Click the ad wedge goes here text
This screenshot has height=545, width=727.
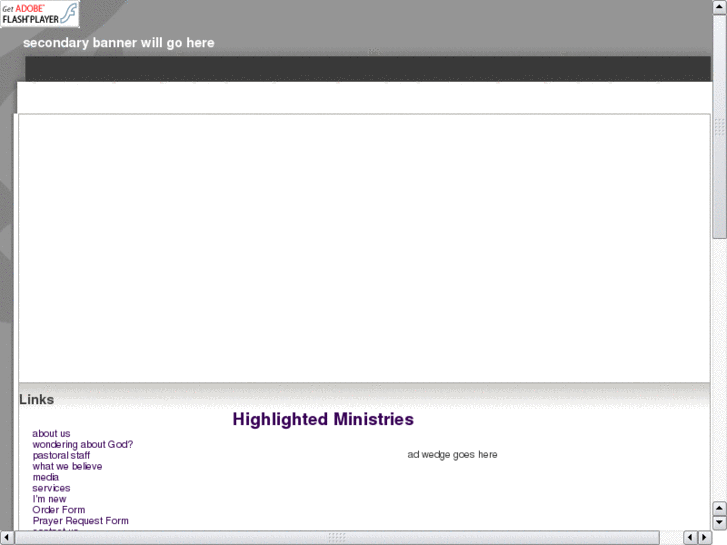click(452, 455)
